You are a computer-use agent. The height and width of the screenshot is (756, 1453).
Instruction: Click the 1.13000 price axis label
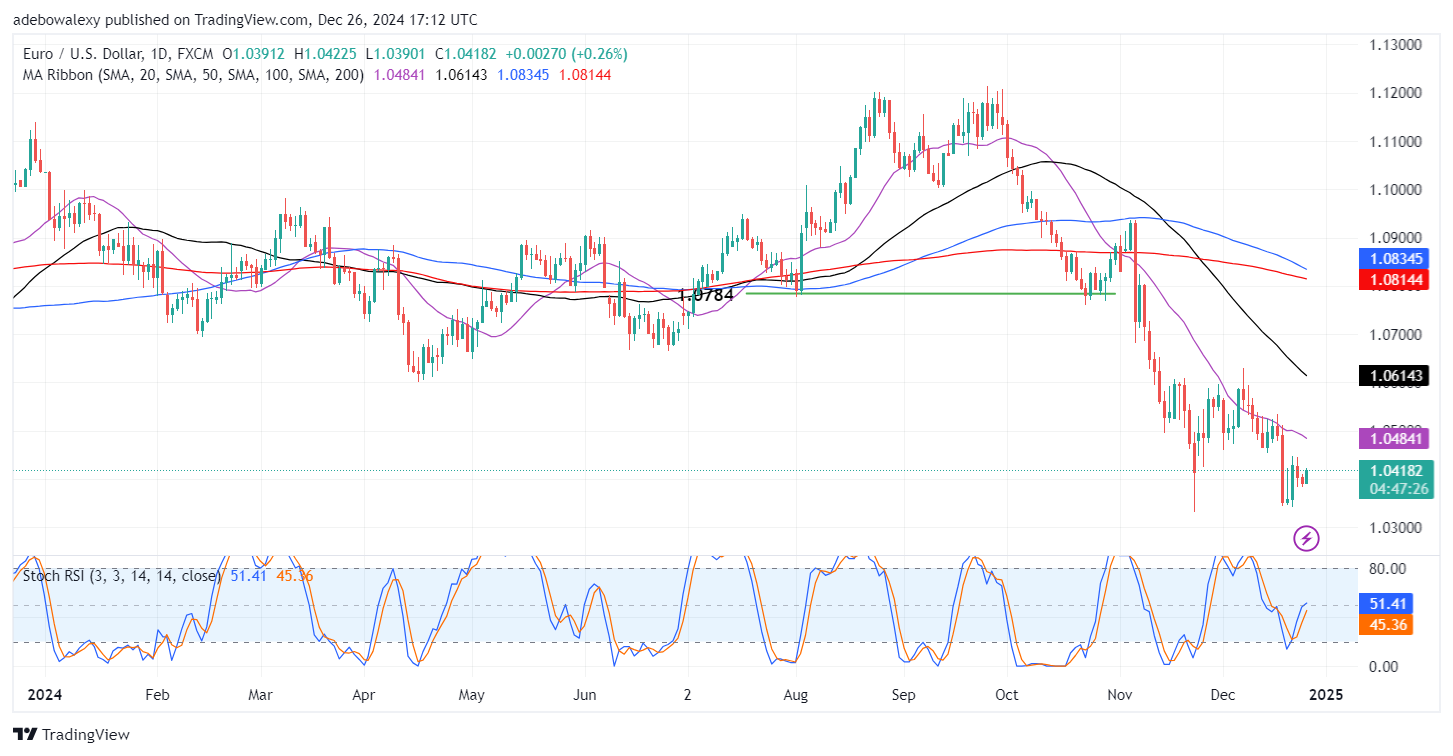(1396, 45)
